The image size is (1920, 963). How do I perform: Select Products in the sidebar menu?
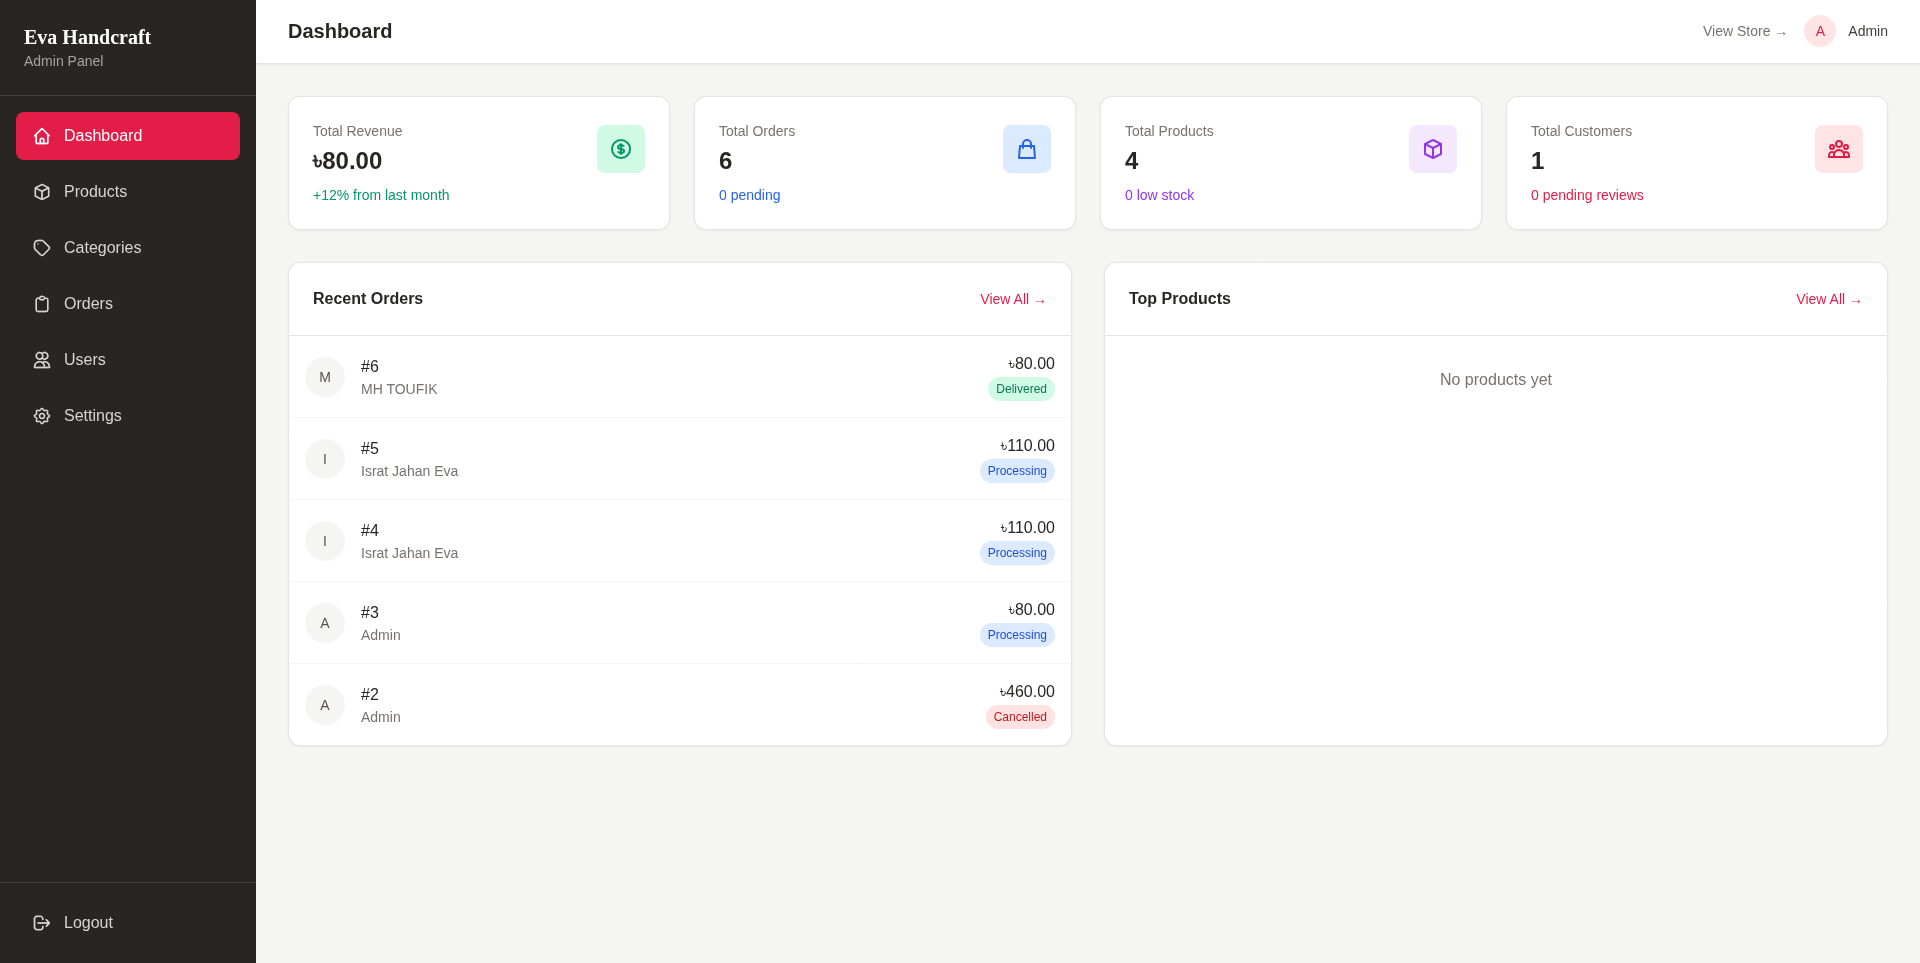[95, 192]
